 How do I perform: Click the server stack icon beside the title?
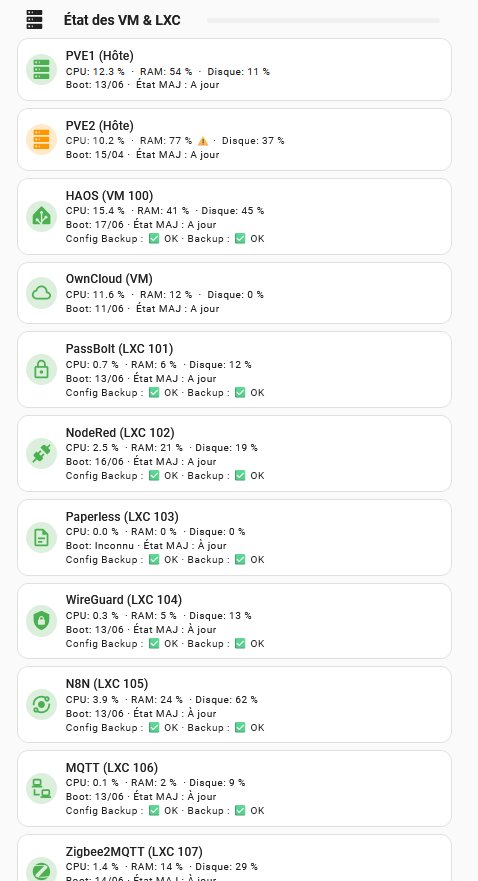click(x=34, y=20)
